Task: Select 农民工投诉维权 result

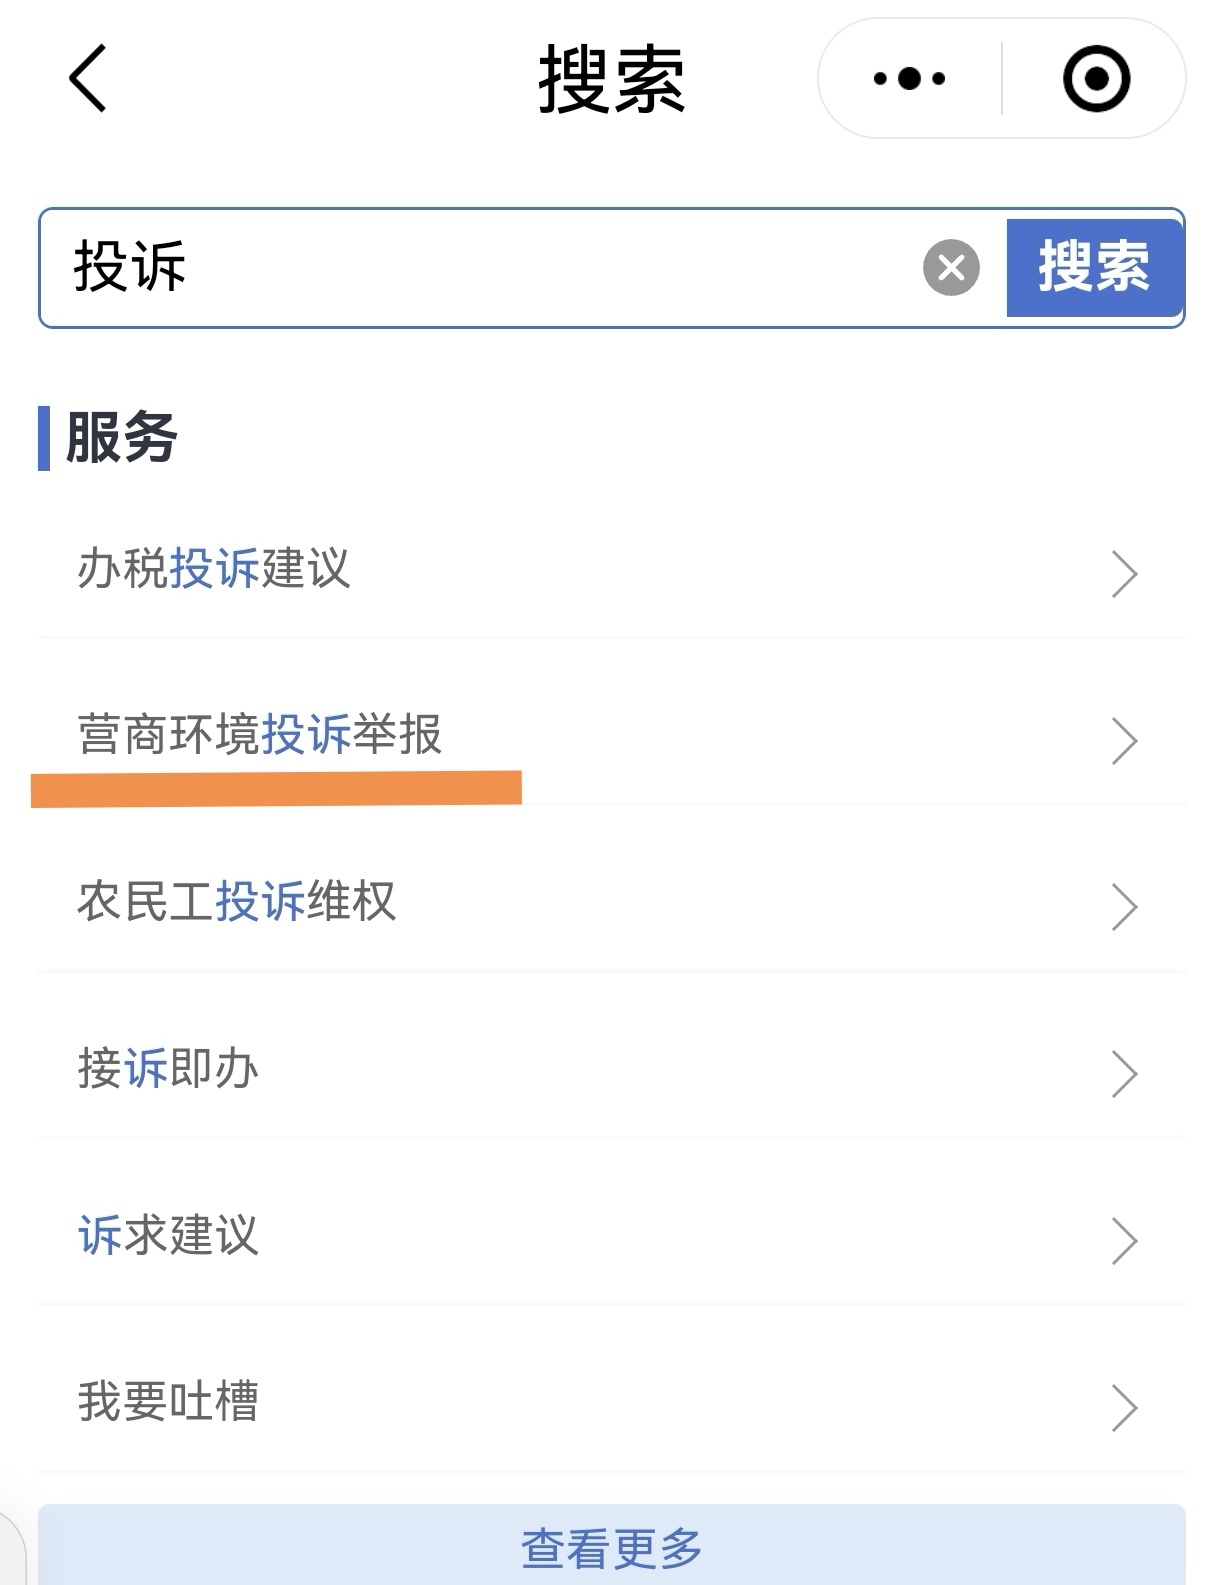Action: coord(612,903)
